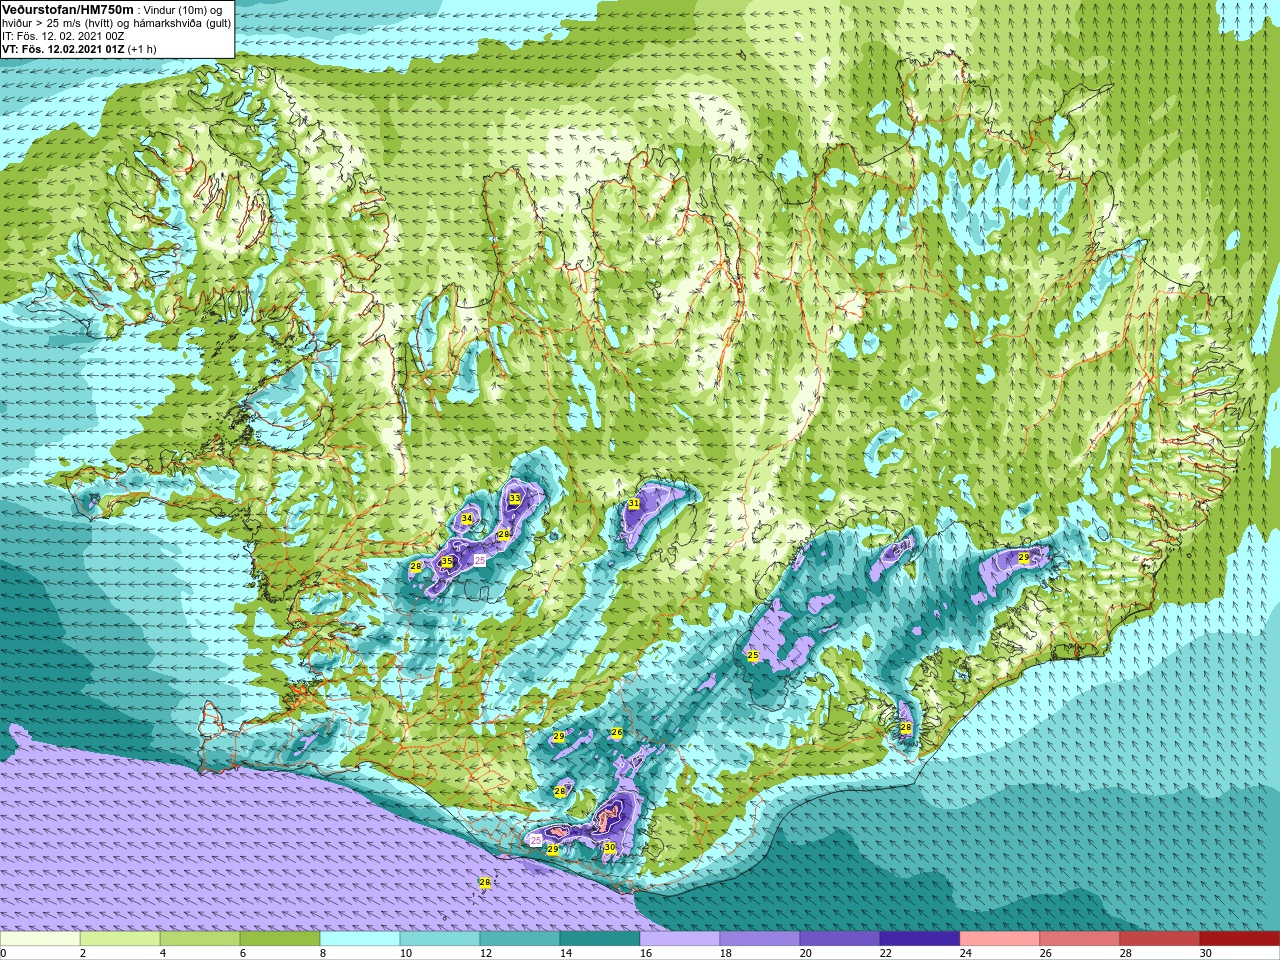Click the 4–6 m/s green legend swatch
The height and width of the screenshot is (960, 1280).
click(200, 939)
